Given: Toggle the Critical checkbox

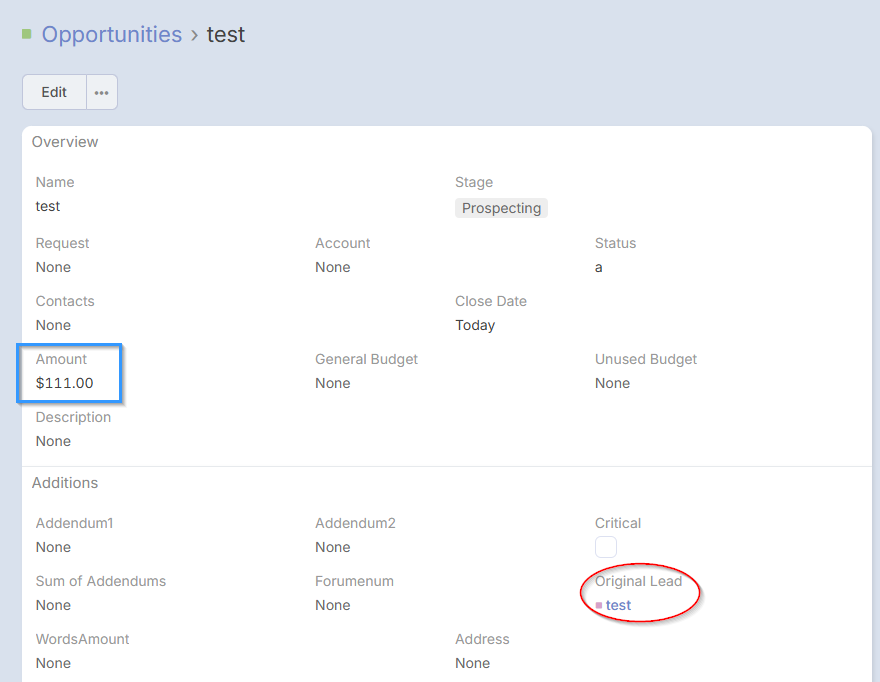Looking at the screenshot, I should click(x=606, y=547).
